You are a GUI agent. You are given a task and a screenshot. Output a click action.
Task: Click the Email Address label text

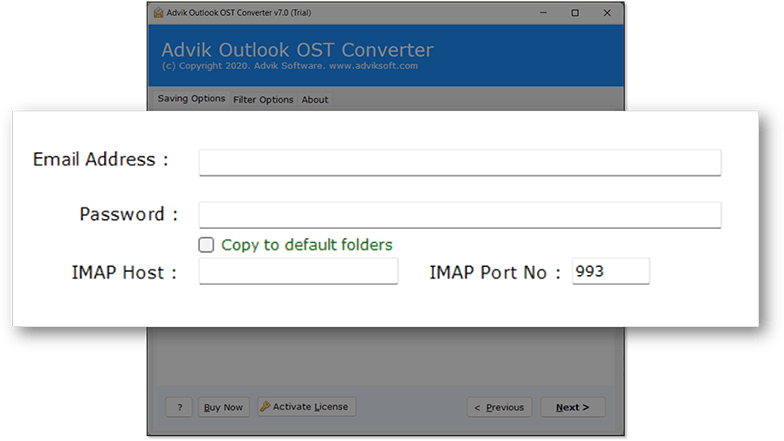(x=100, y=160)
